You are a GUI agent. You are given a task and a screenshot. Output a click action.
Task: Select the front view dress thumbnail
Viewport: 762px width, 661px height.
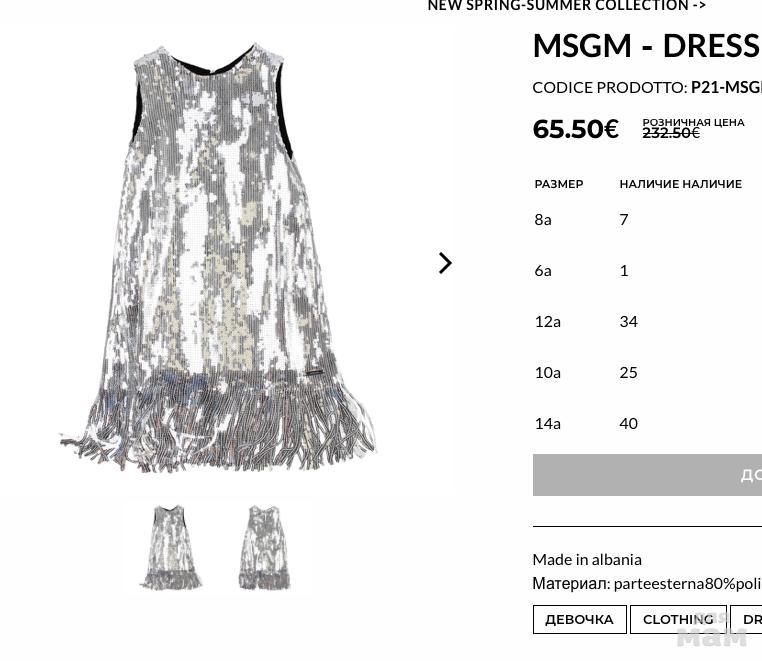click(171, 547)
